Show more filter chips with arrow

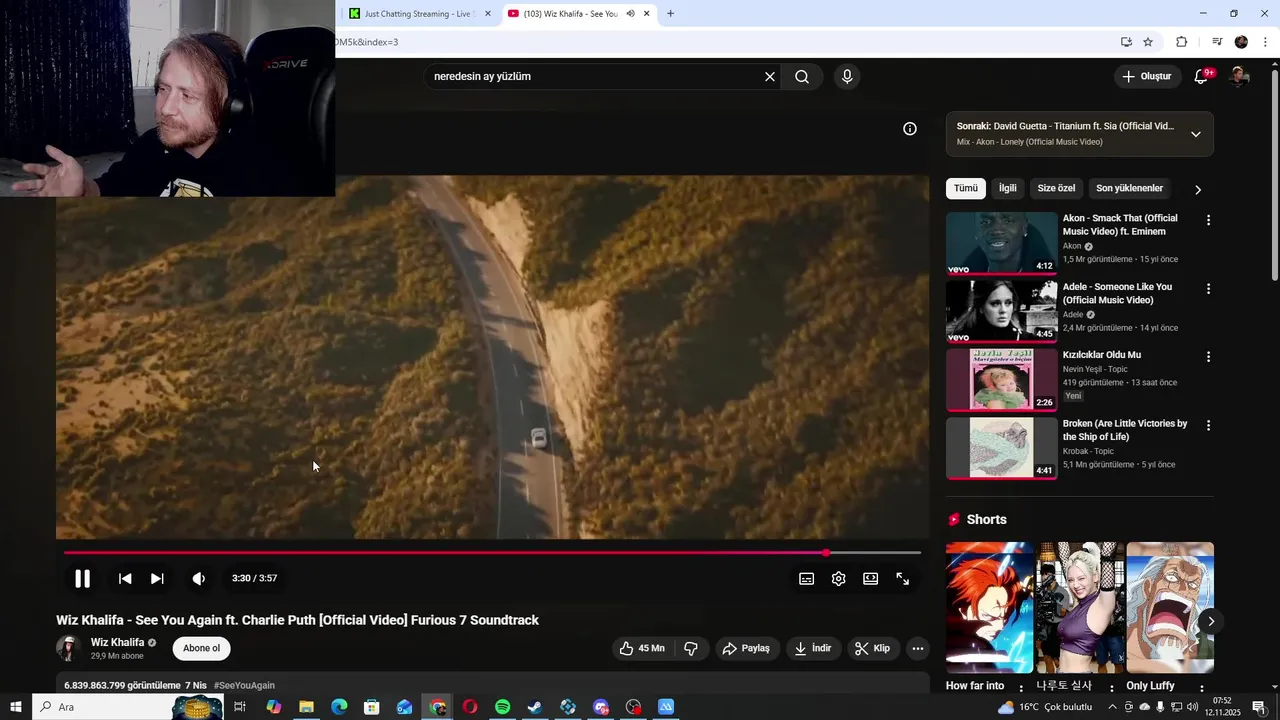[x=1198, y=189]
